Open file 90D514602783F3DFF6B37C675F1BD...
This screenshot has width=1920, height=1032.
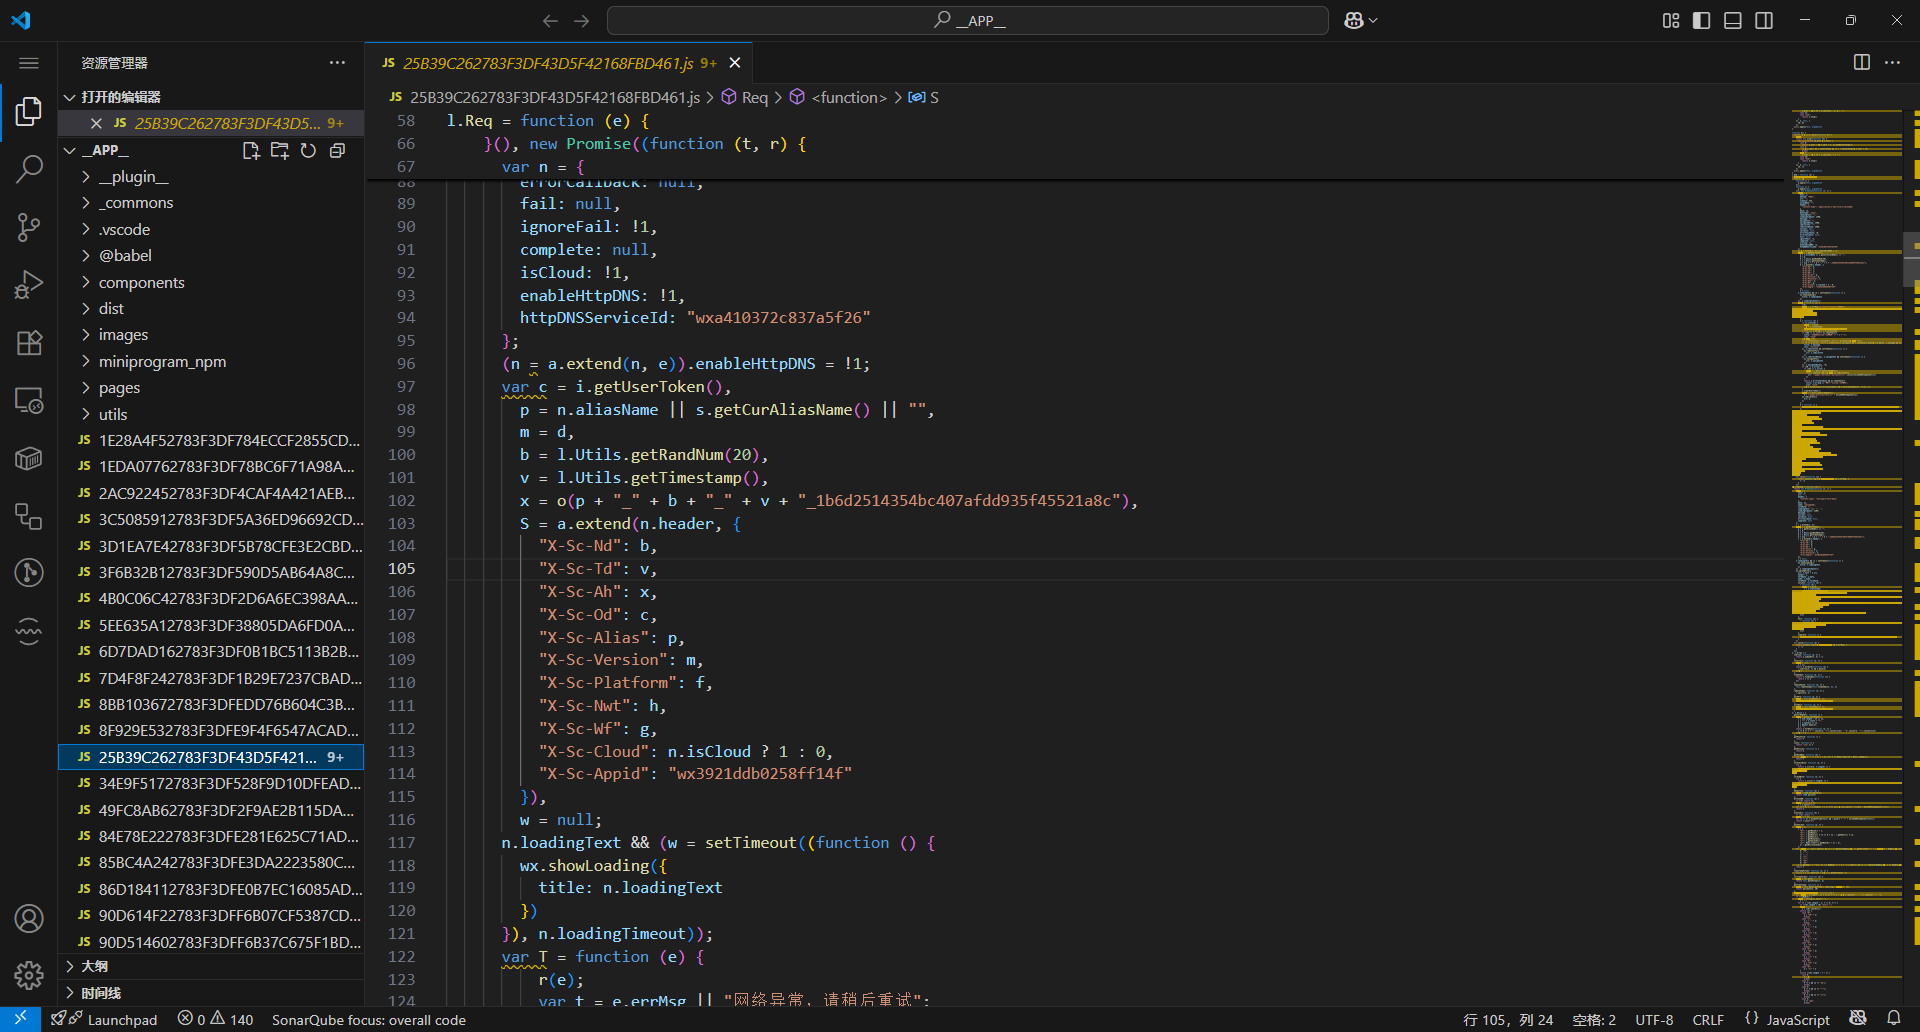point(211,942)
